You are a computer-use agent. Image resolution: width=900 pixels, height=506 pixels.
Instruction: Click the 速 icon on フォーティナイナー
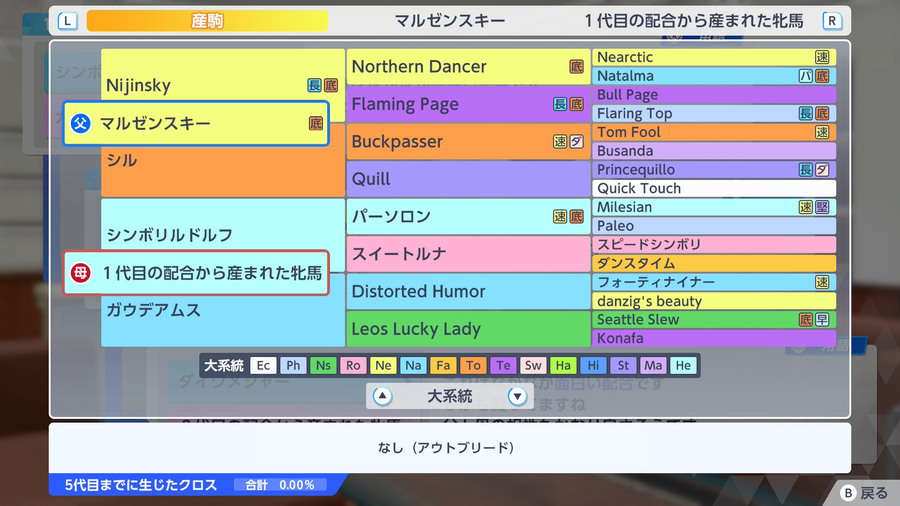[822, 282]
